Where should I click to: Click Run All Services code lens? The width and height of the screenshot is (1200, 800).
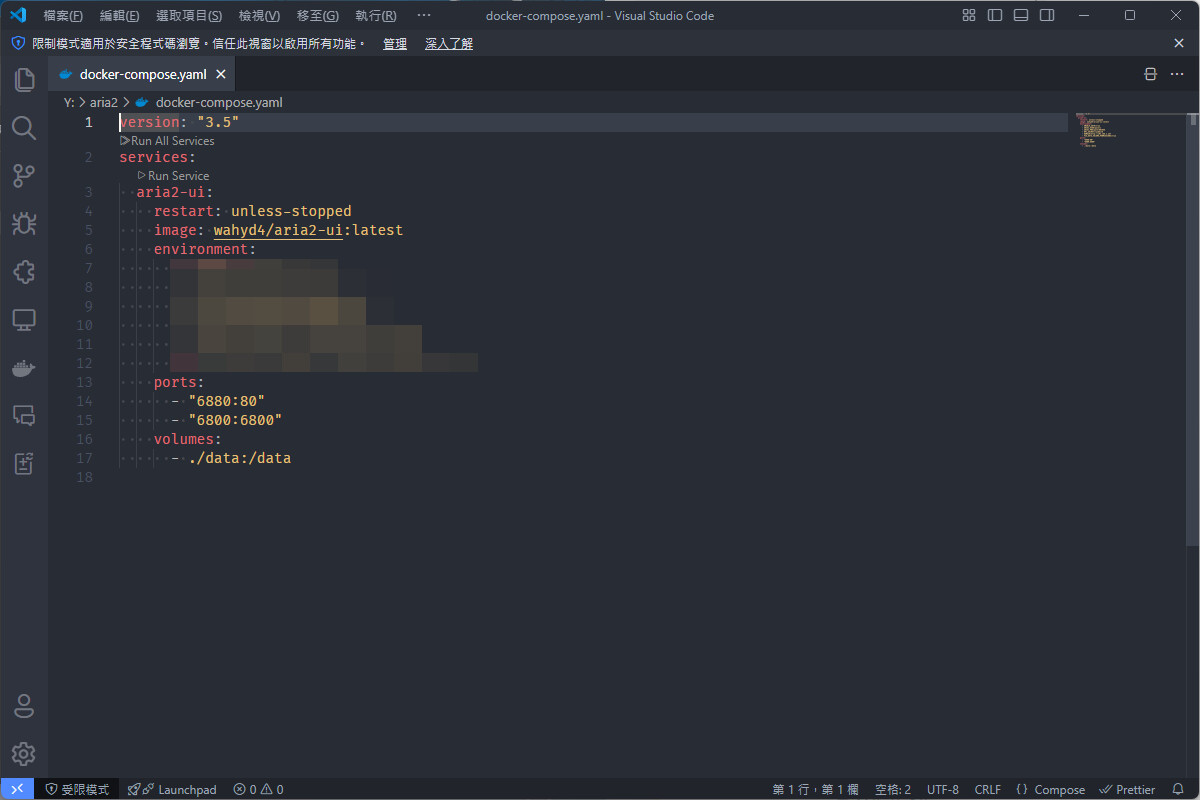[172, 141]
